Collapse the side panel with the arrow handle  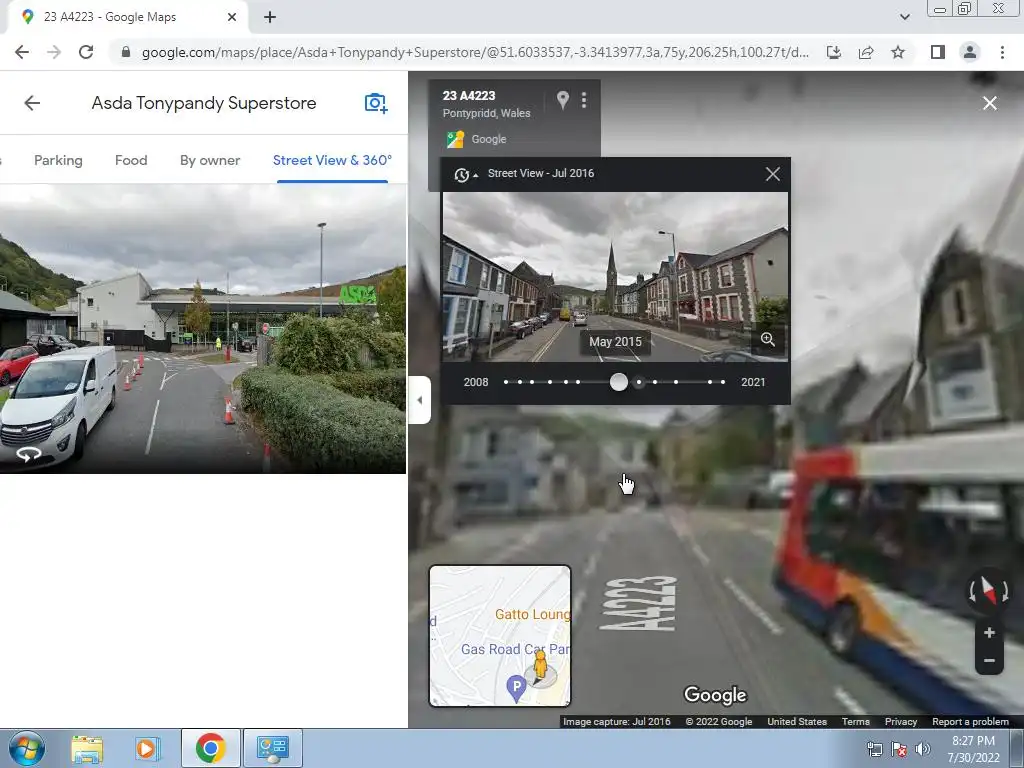point(419,400)
